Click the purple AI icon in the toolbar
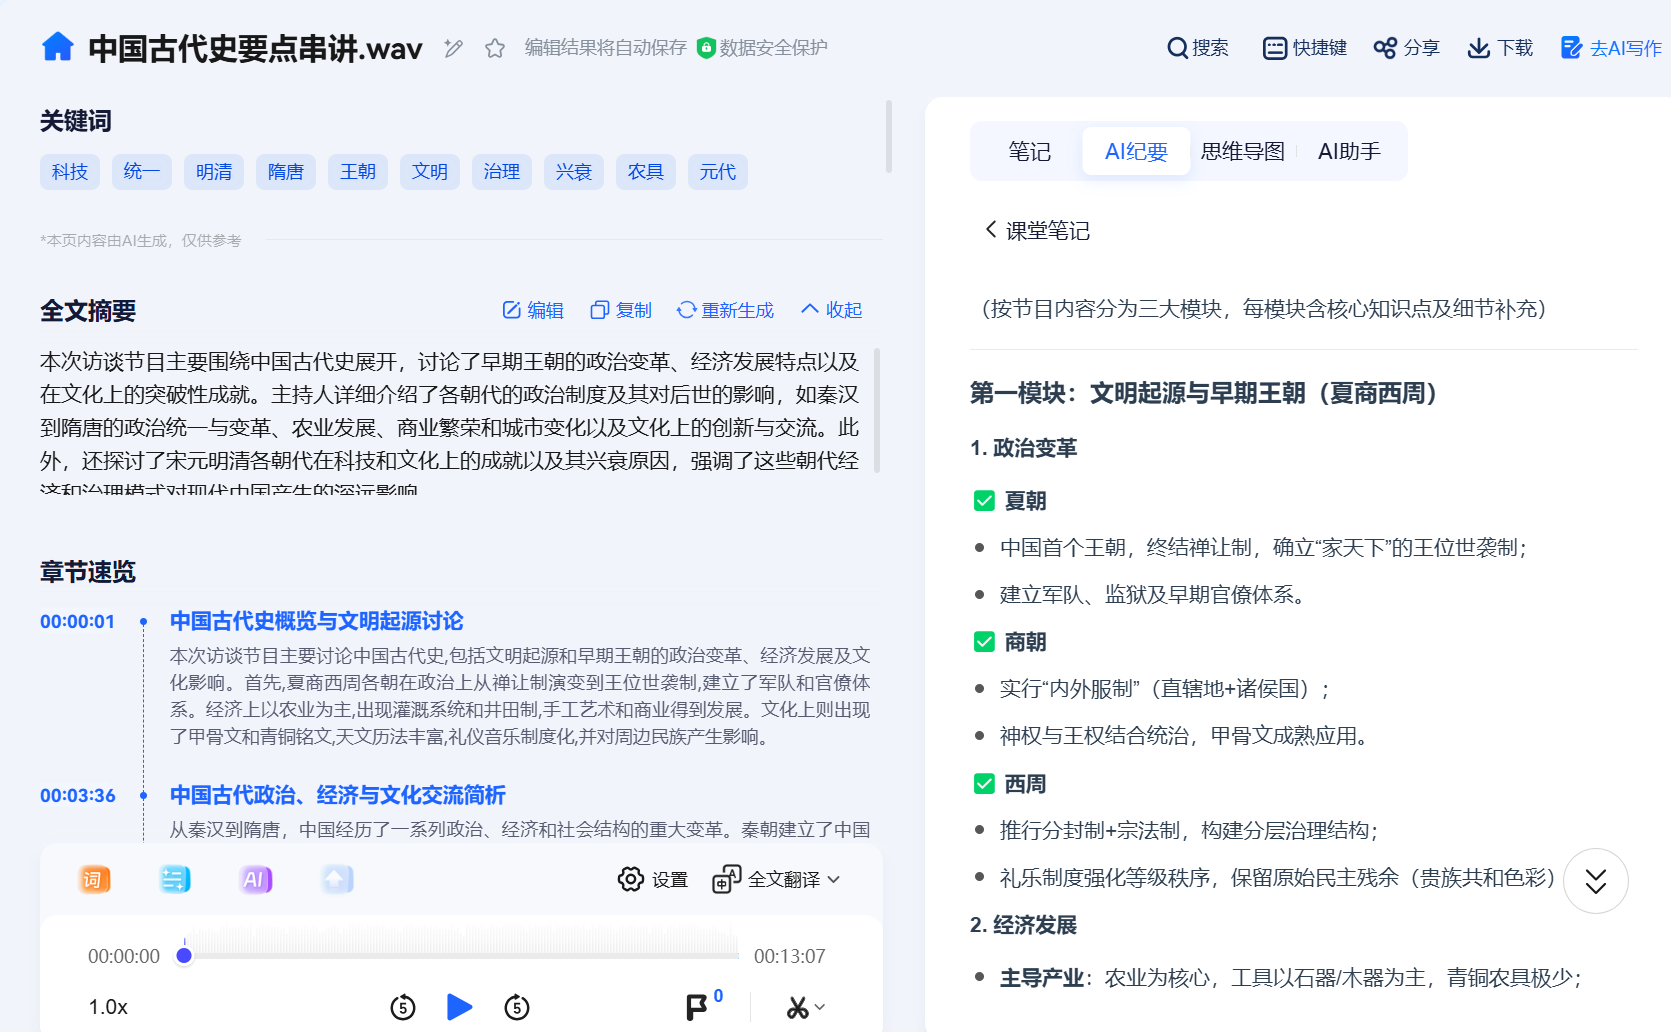This screenshot has height=1032, width=1671. point(255,879)
